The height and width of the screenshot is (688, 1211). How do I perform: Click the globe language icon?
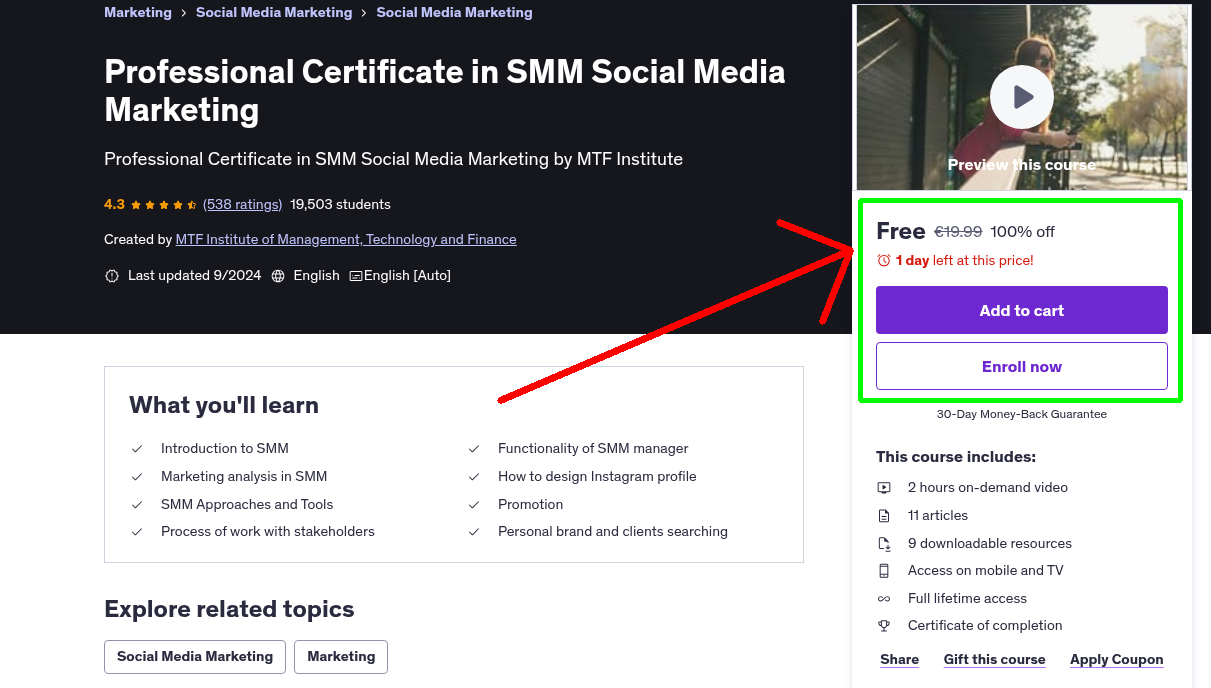(278, 276)
